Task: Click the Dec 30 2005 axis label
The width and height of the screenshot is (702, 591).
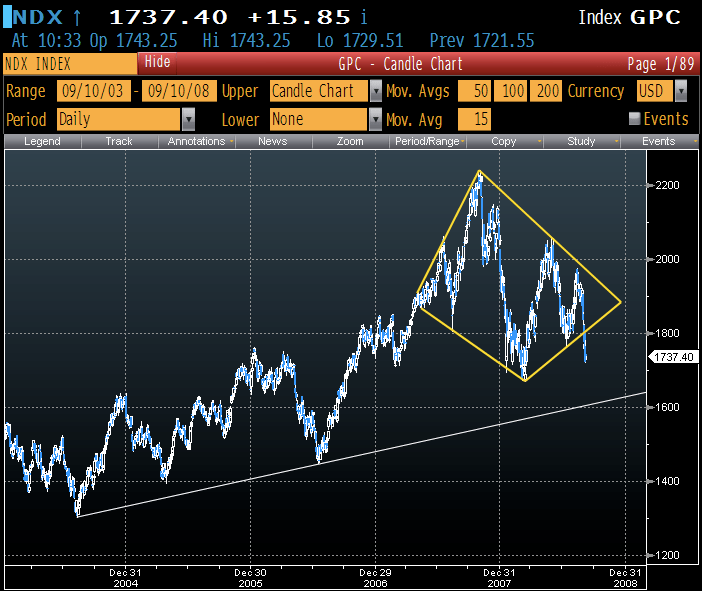Action: pyautogui.click(x=250, y=578)
